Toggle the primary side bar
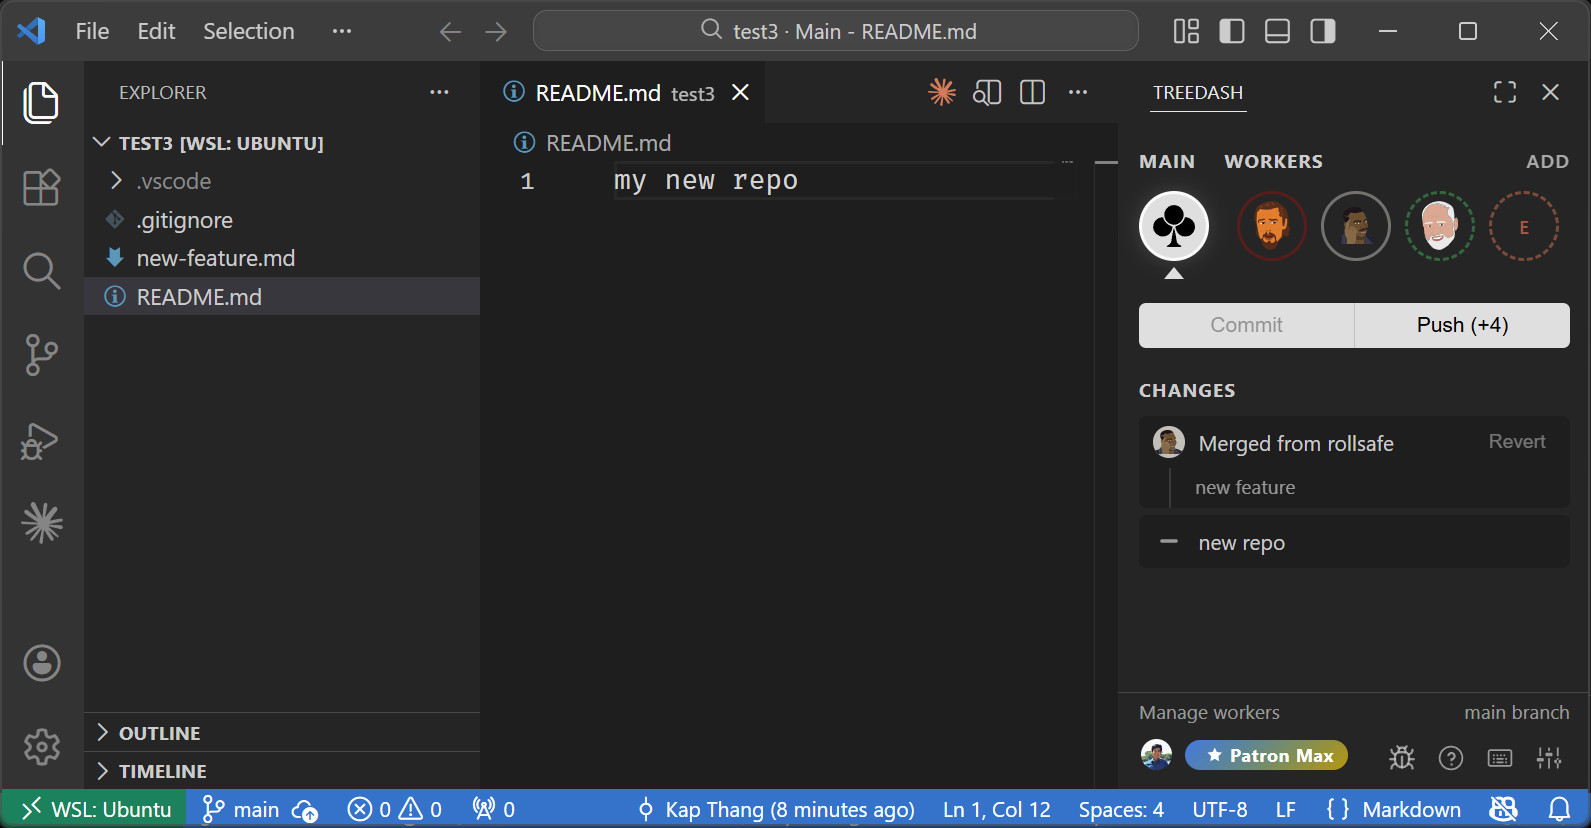 pyautogui.click(x=1232, y=32)
